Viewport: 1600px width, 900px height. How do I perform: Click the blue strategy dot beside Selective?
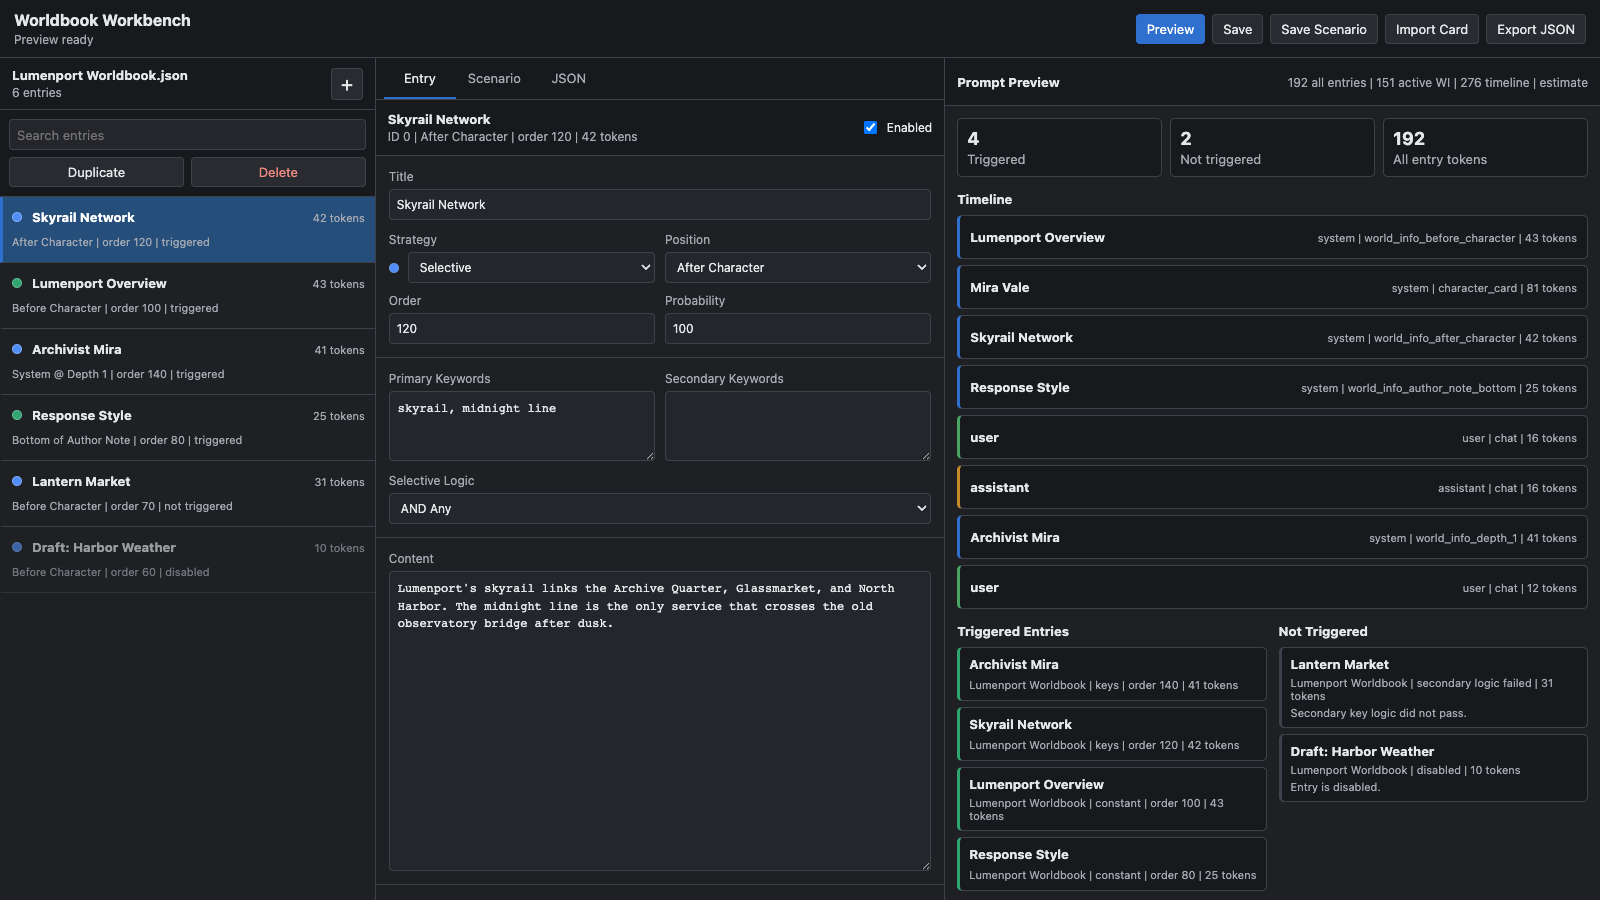tap(394, 268)
